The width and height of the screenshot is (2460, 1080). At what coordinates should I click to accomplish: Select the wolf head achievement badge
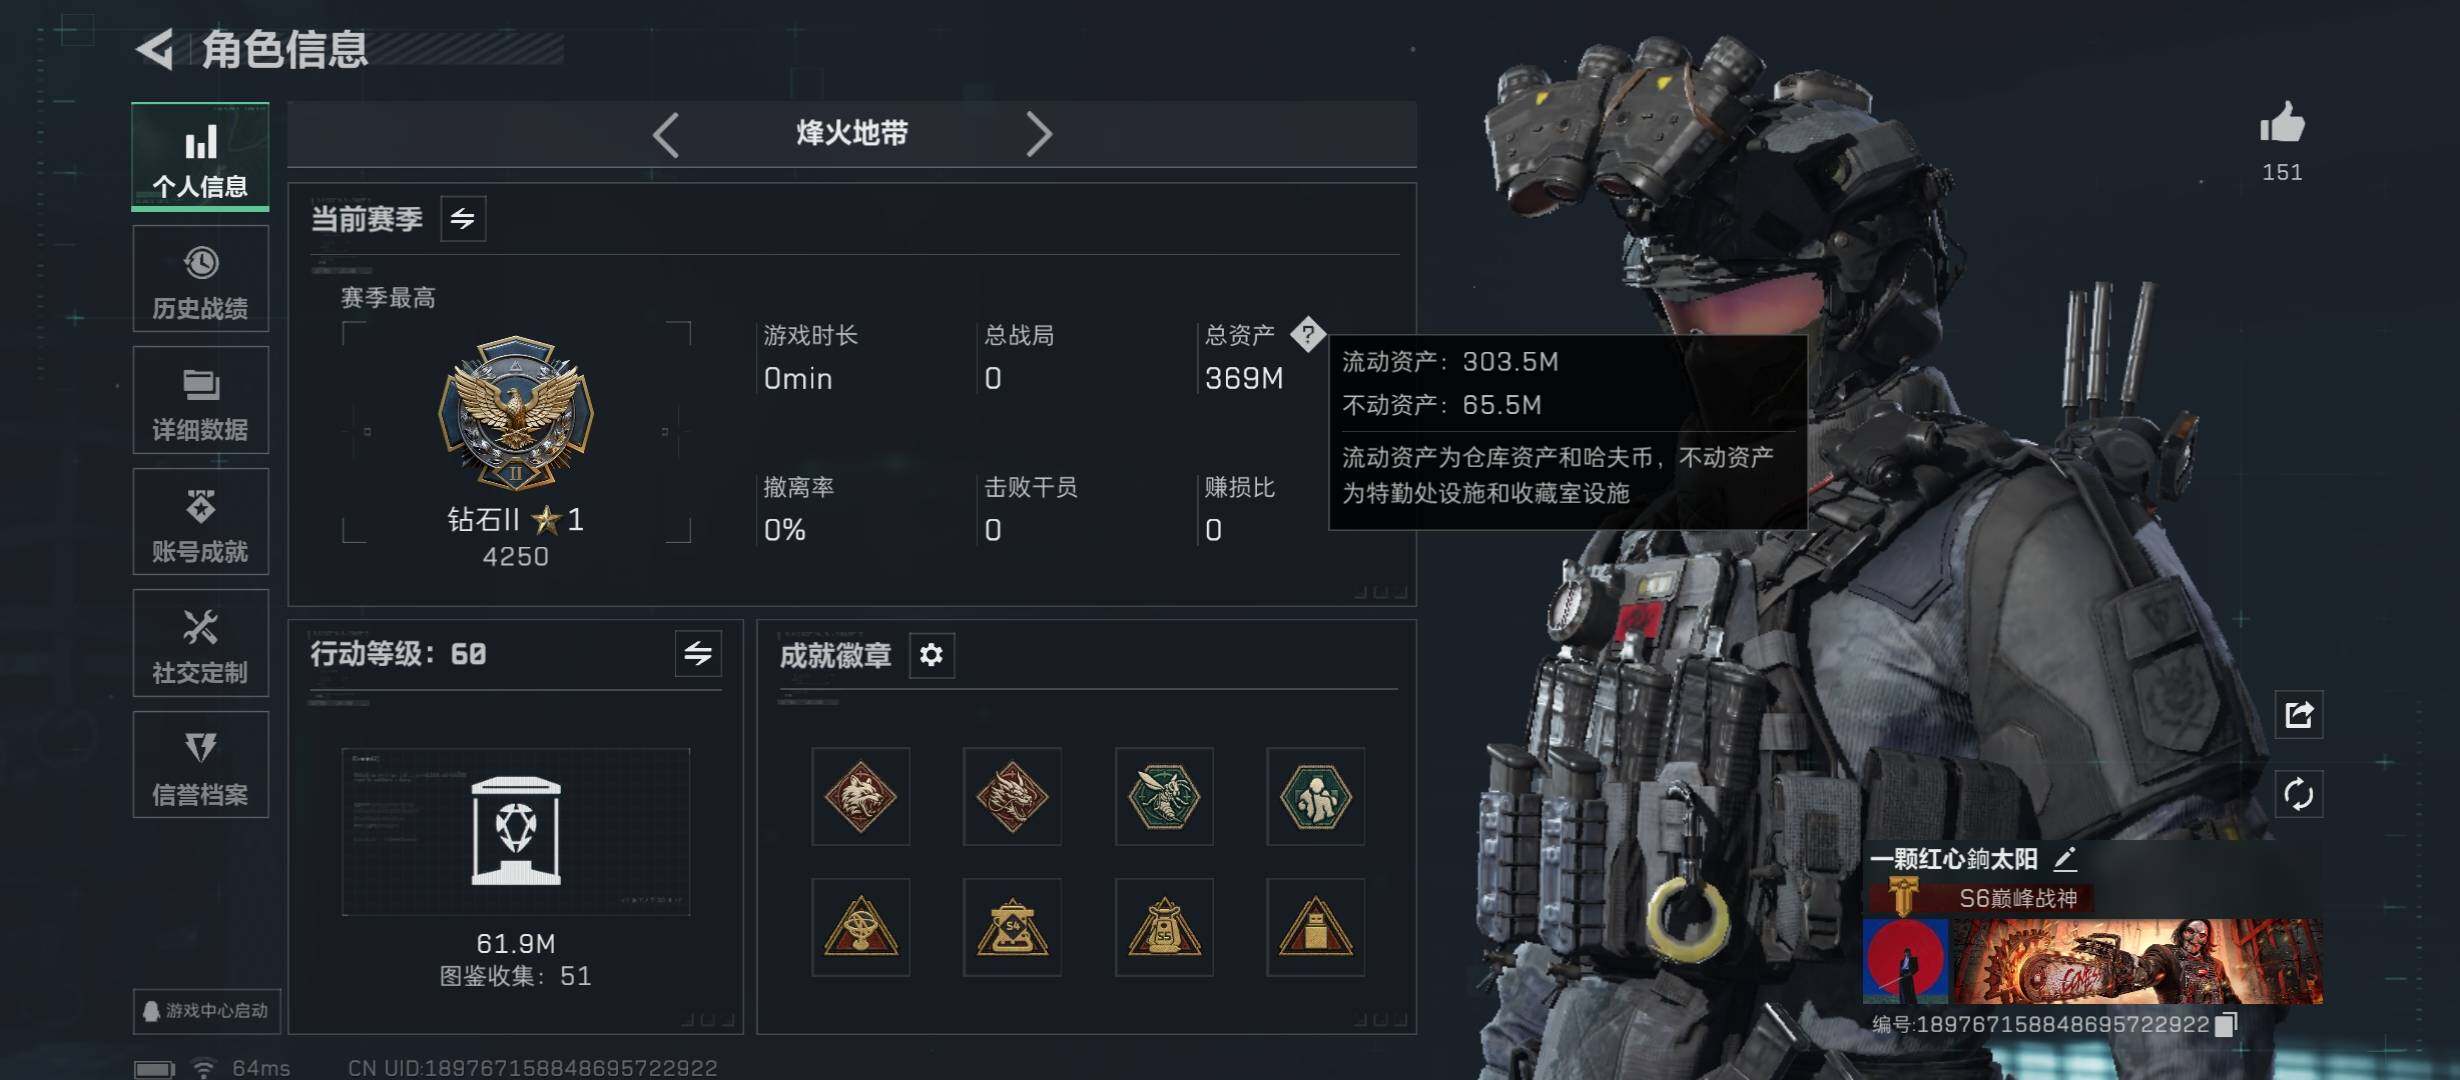(860, 796)
